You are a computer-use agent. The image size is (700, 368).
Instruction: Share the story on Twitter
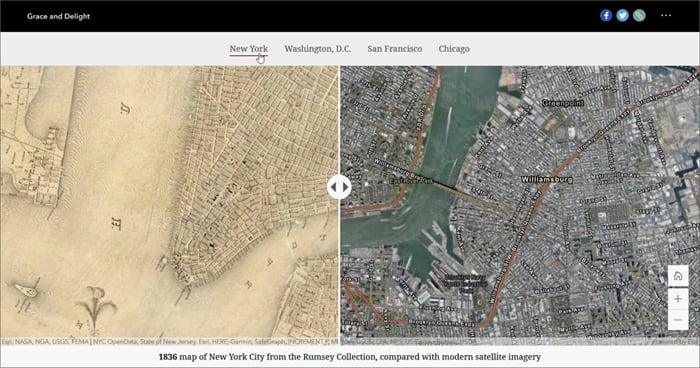(622, 16)
